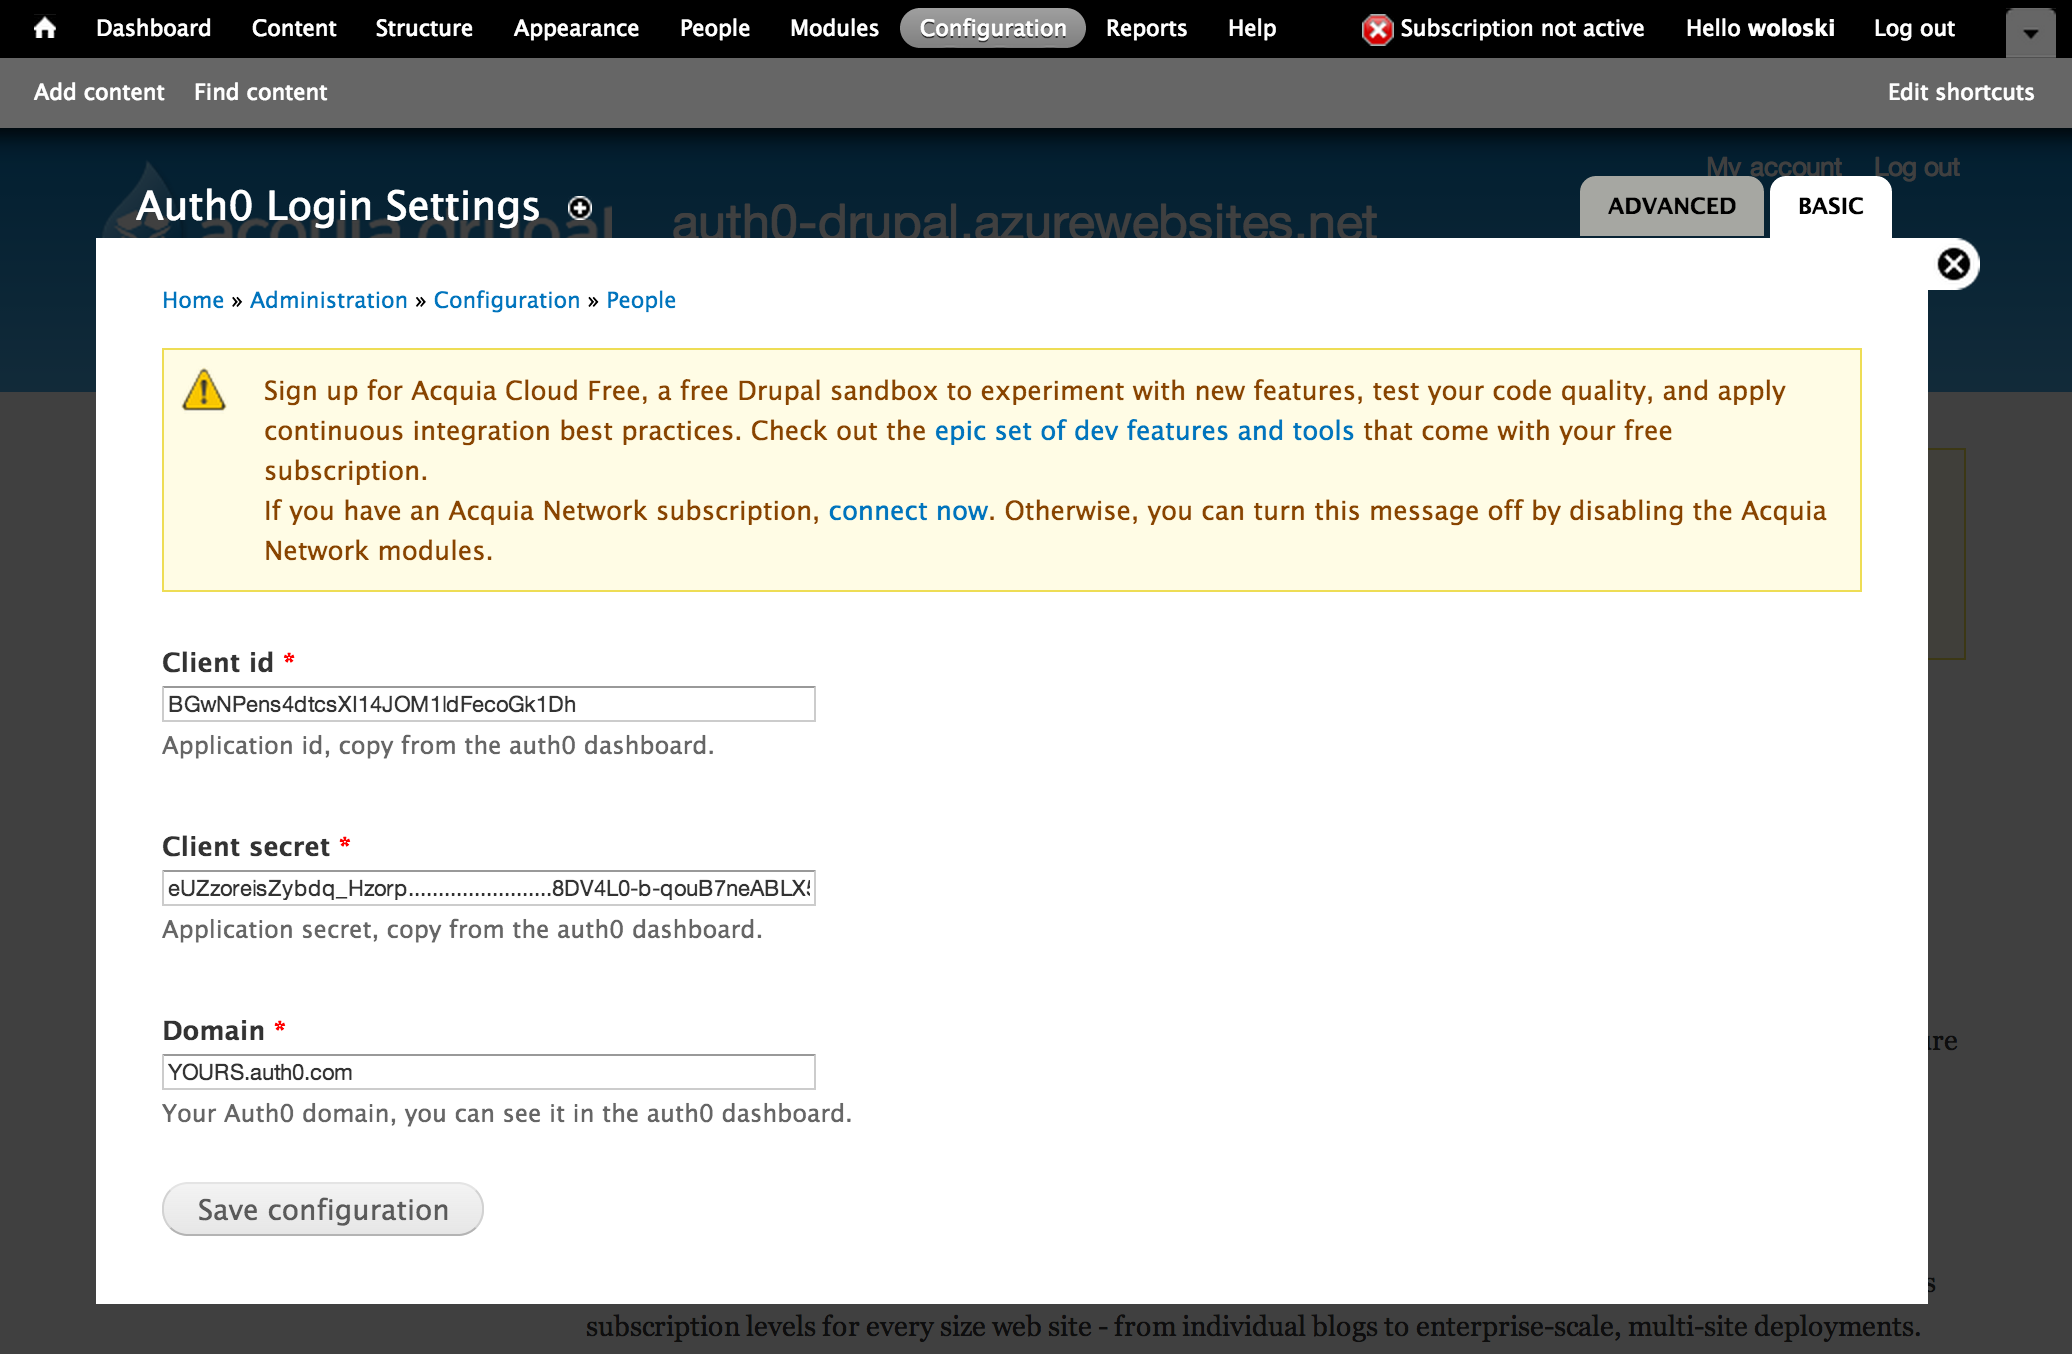Click Log out in the admin toolbar
The image size is (2072, 1354).
point(1914,28)
